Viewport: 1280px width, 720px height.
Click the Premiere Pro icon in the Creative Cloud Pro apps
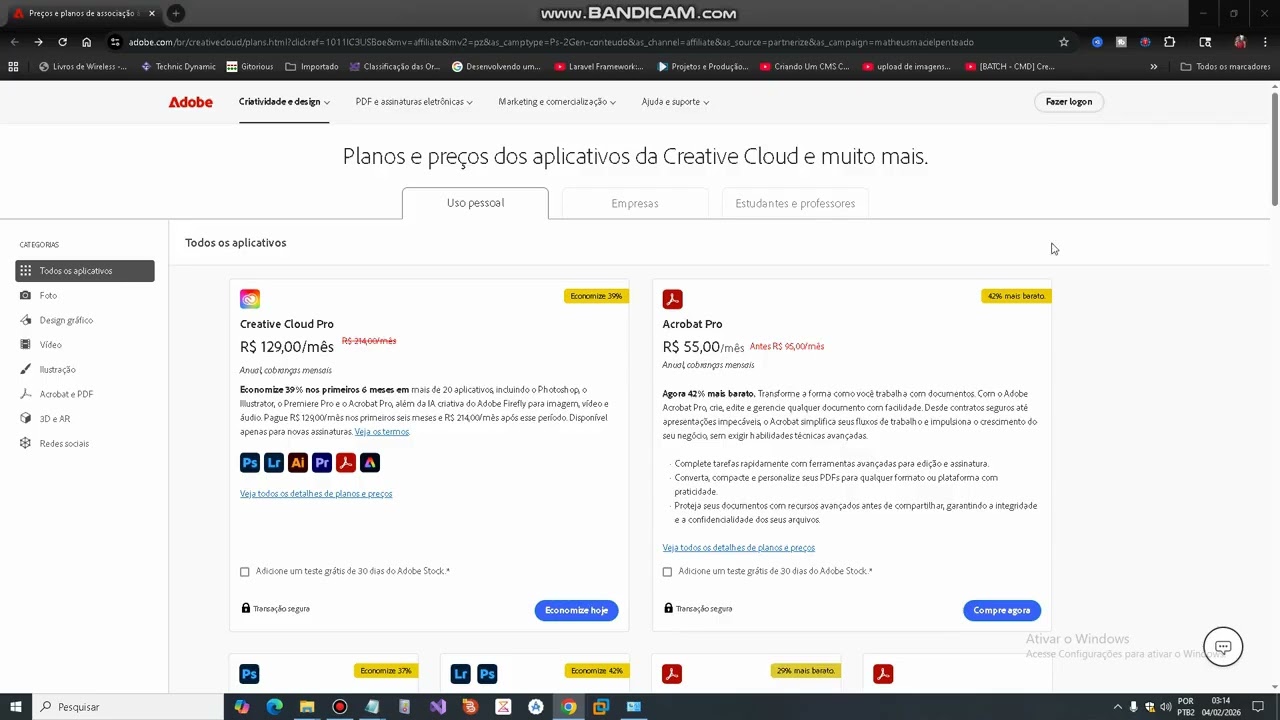[322, 462]
